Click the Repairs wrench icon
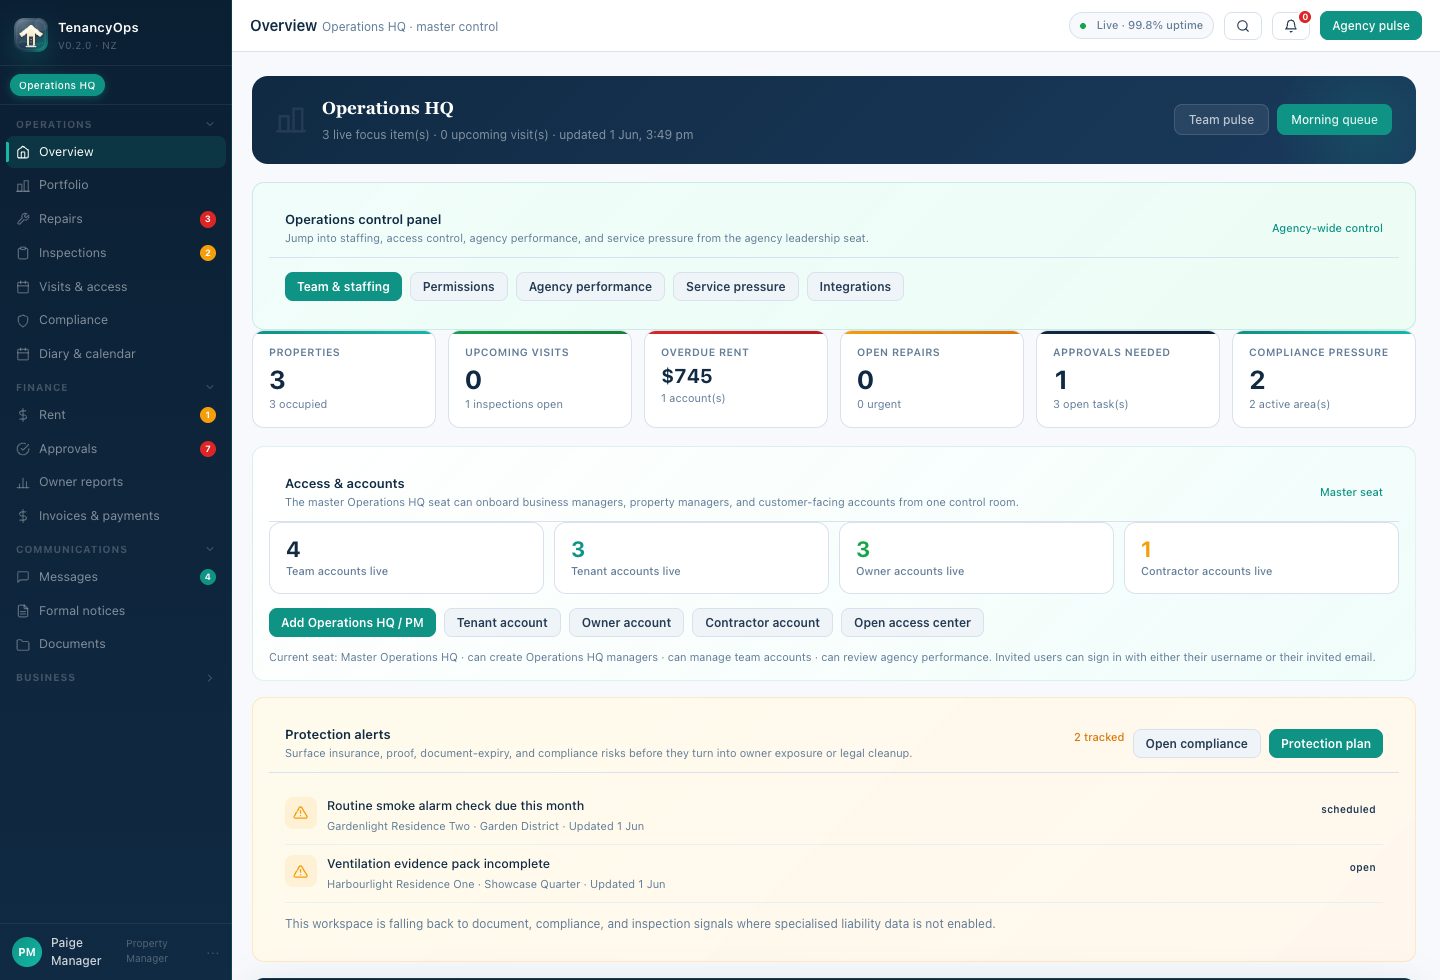 click(x=23, y=219)
